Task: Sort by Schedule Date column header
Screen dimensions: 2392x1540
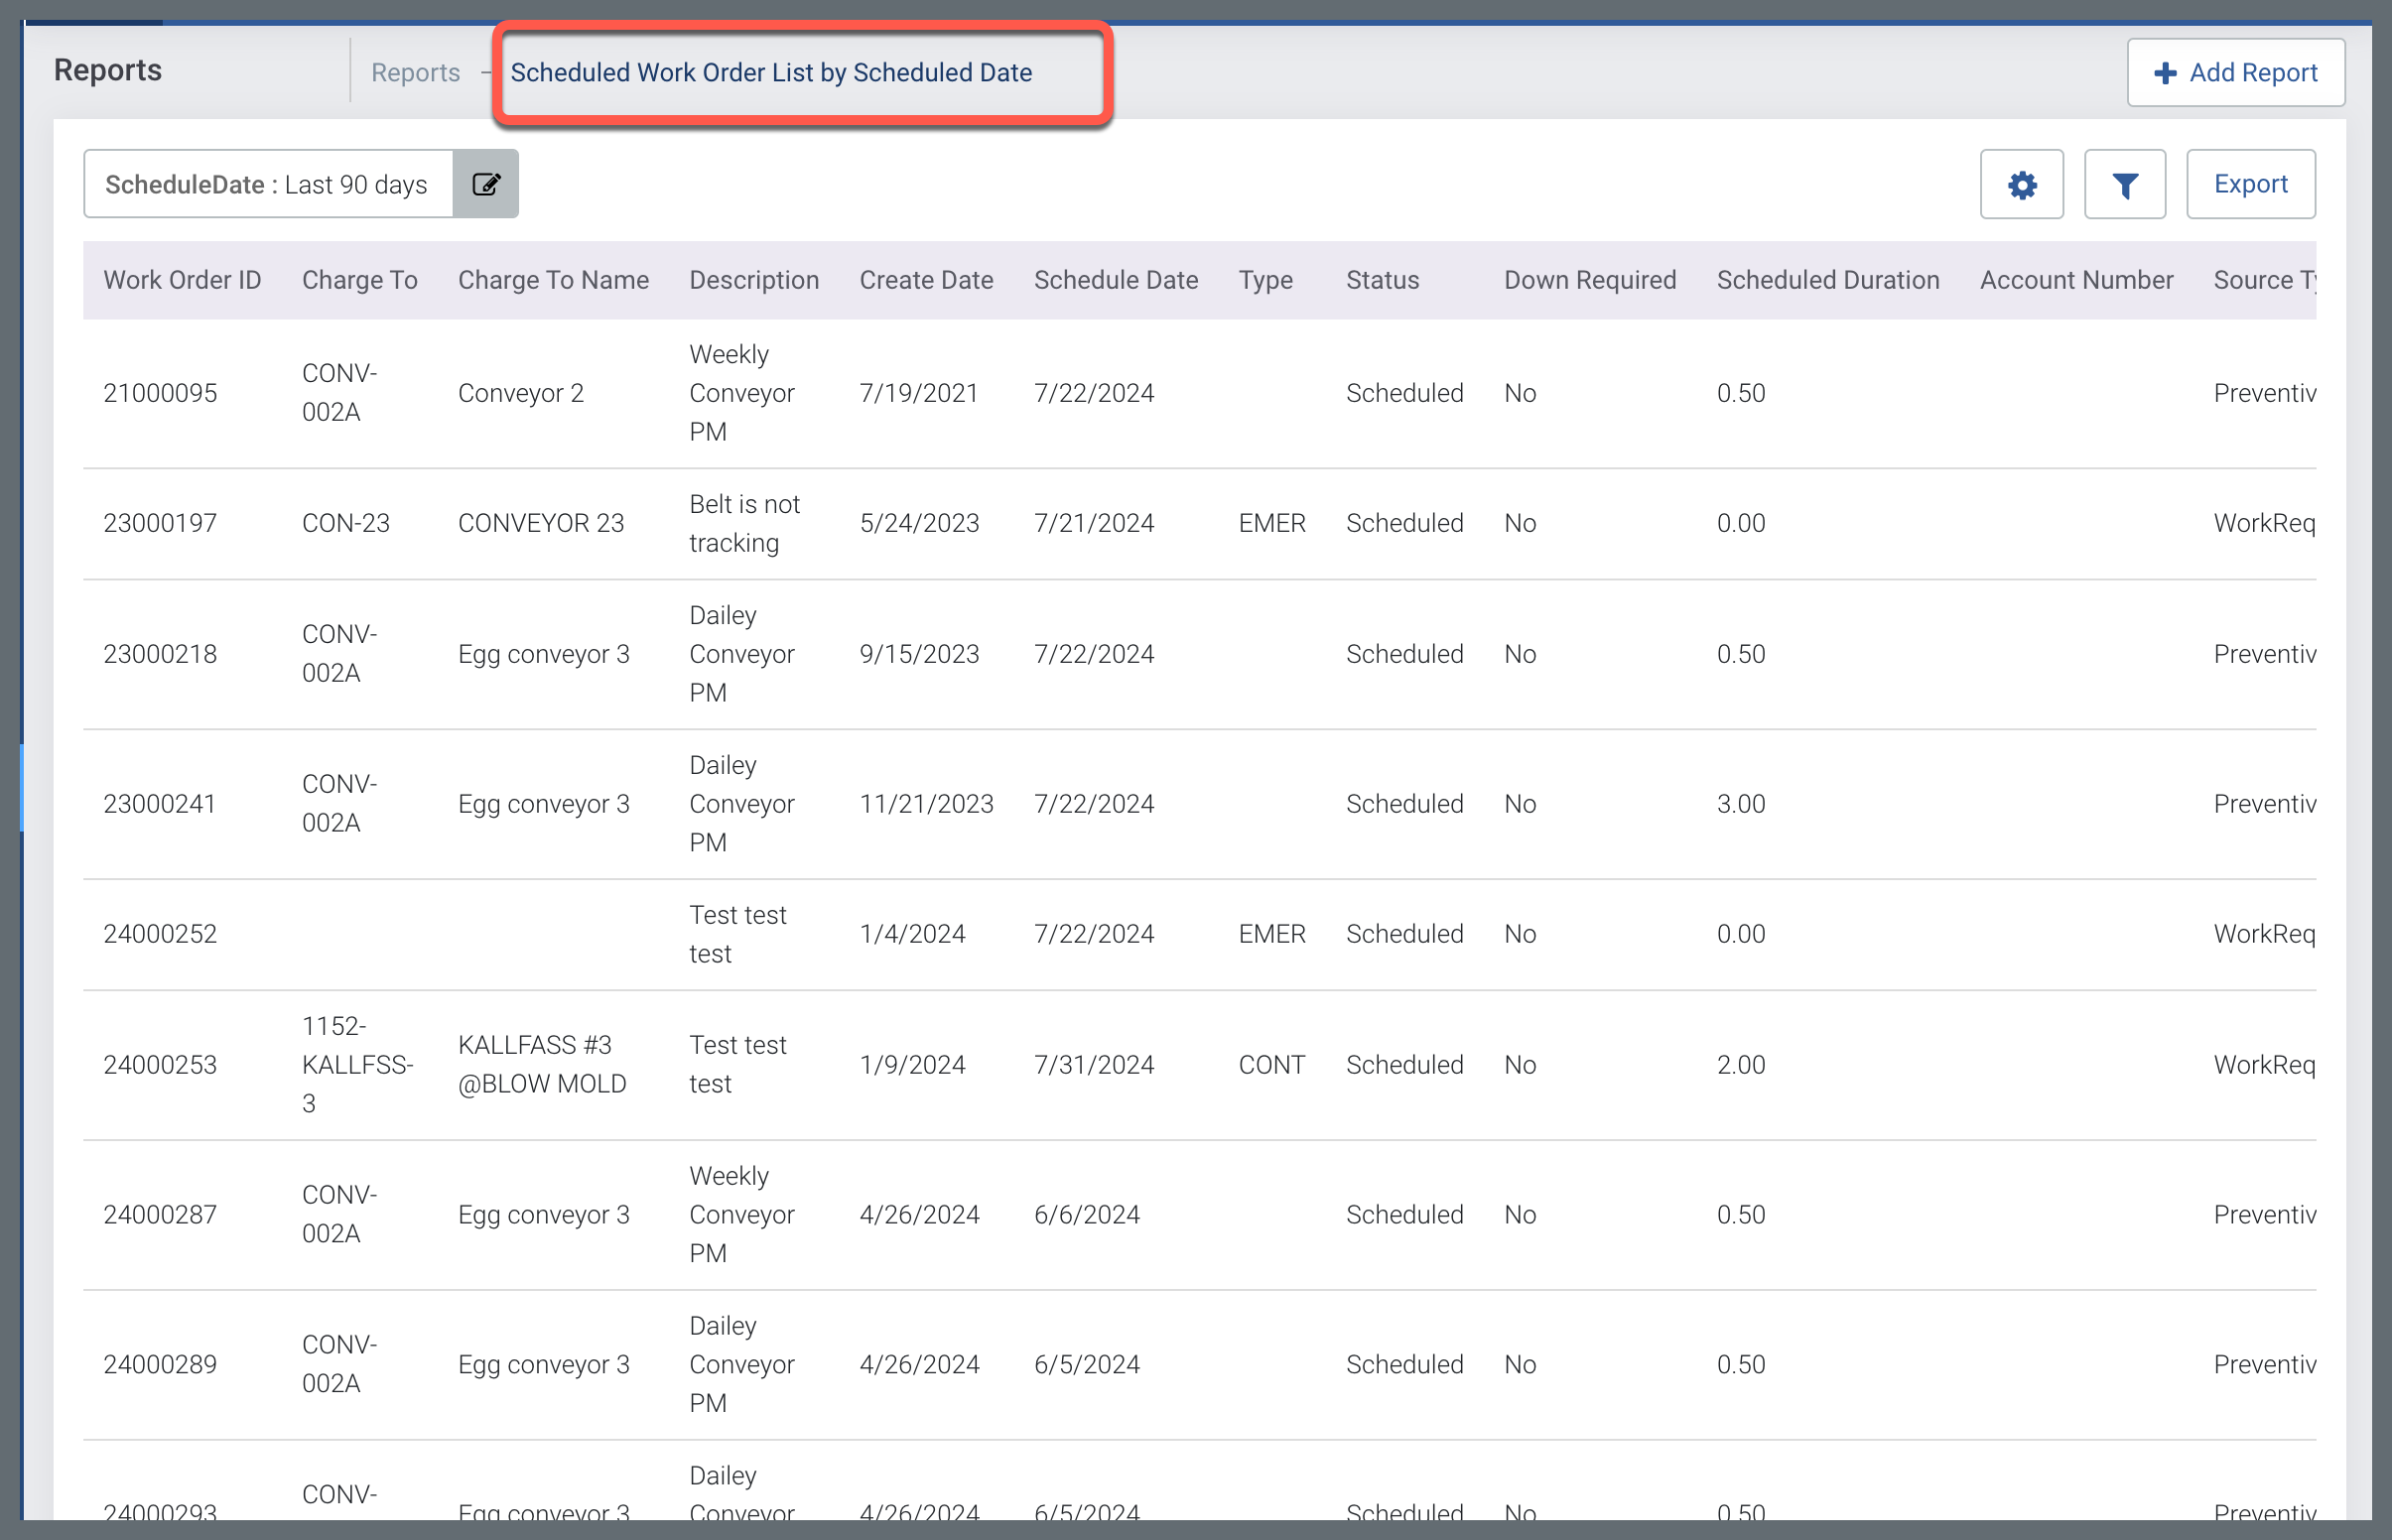Action: [x=1115, y=280]
